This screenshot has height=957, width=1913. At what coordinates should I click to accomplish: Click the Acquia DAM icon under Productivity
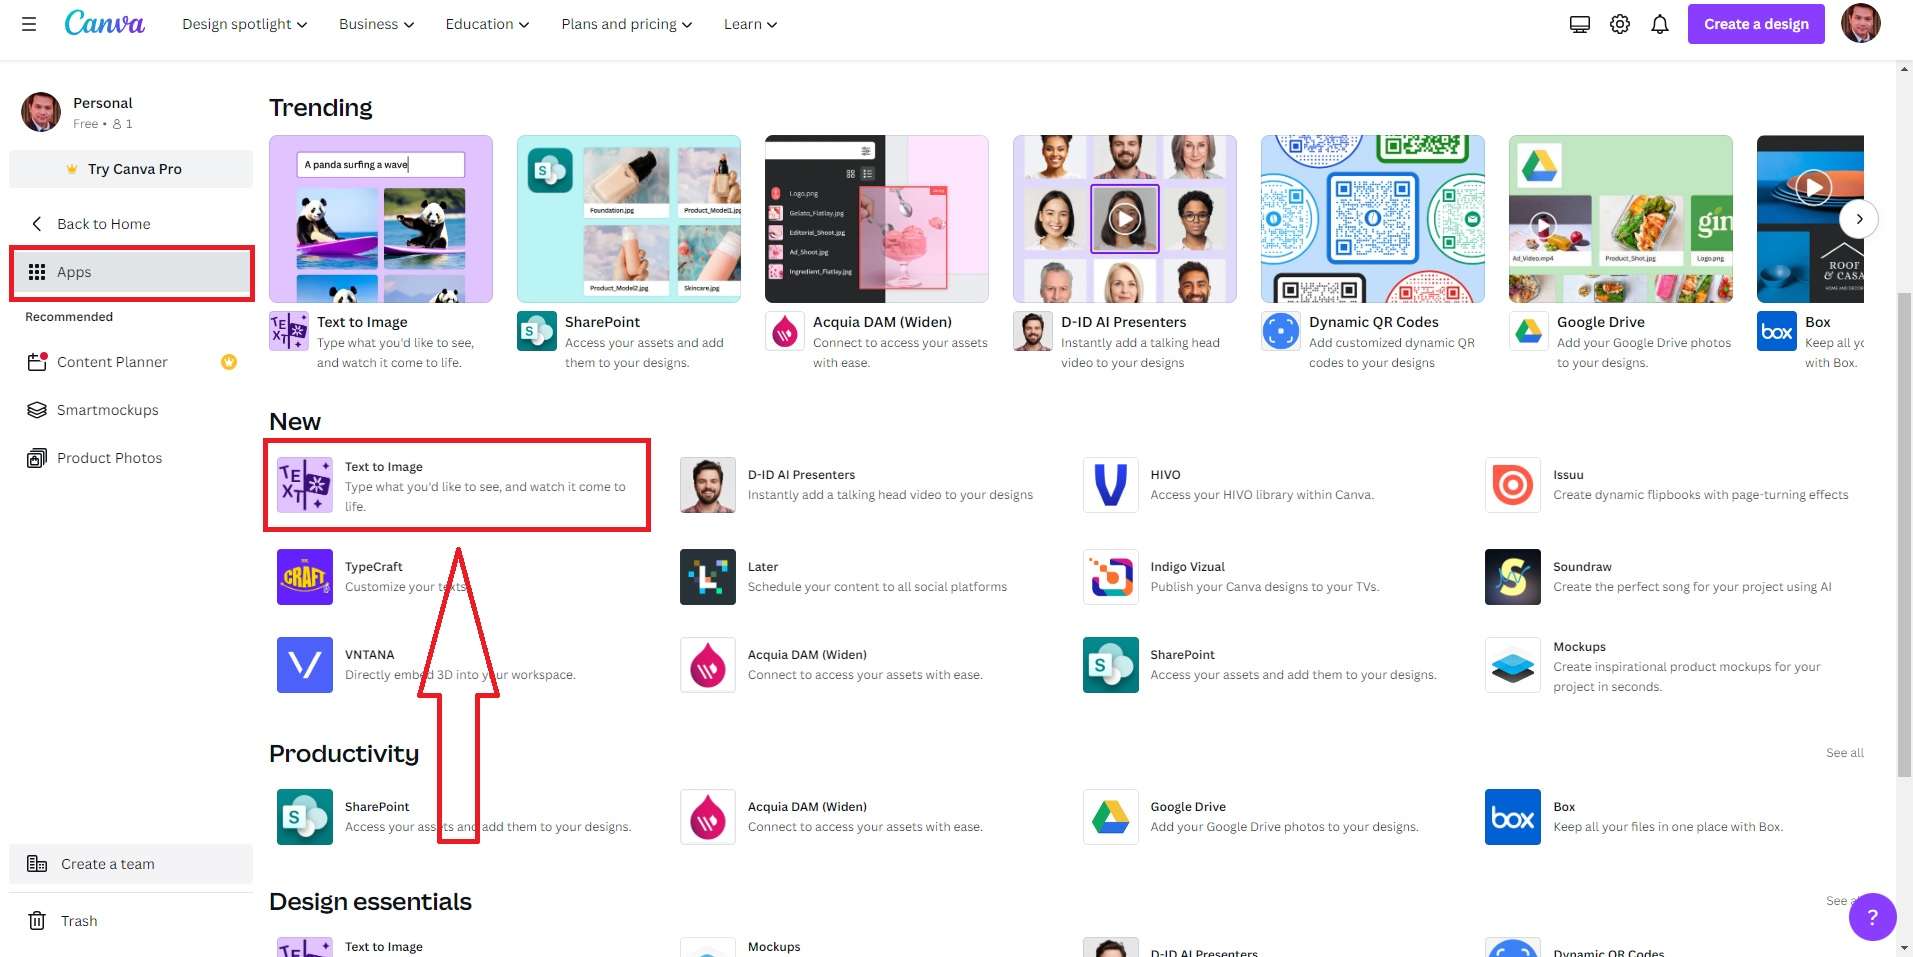pyautogui.click(x=708, y=817)
